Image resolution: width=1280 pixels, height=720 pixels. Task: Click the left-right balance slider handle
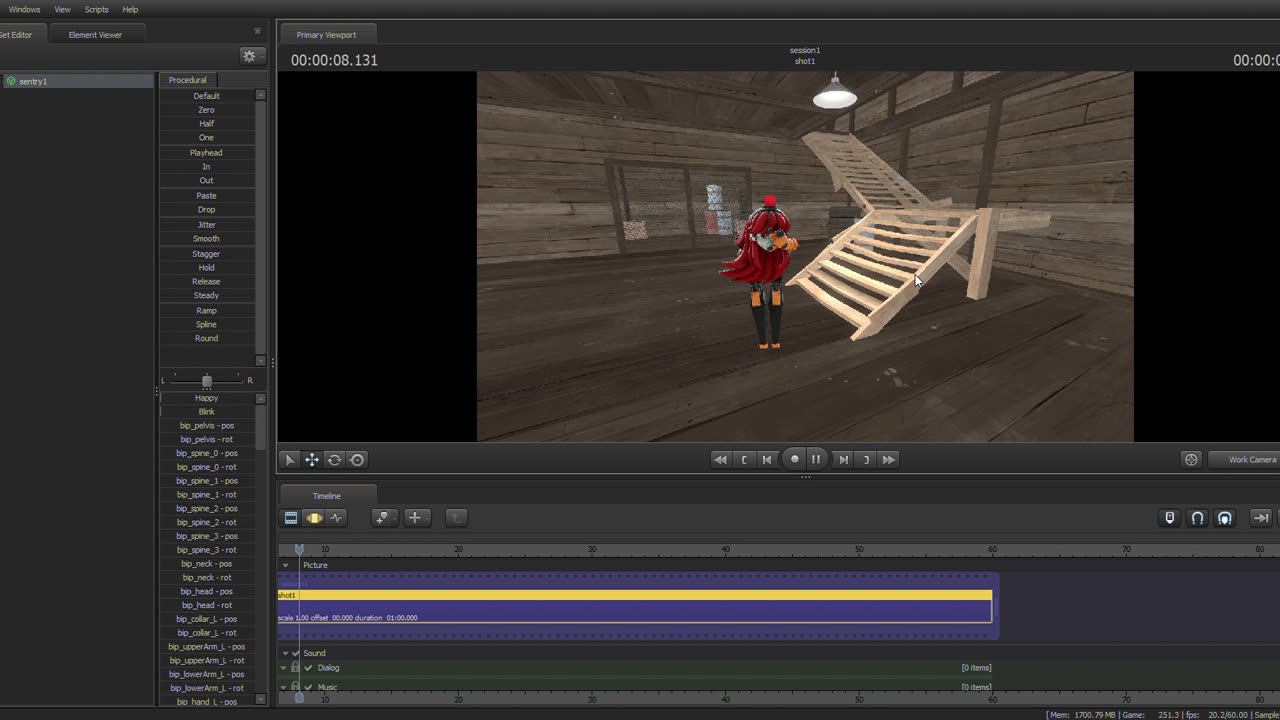(207, 381)
